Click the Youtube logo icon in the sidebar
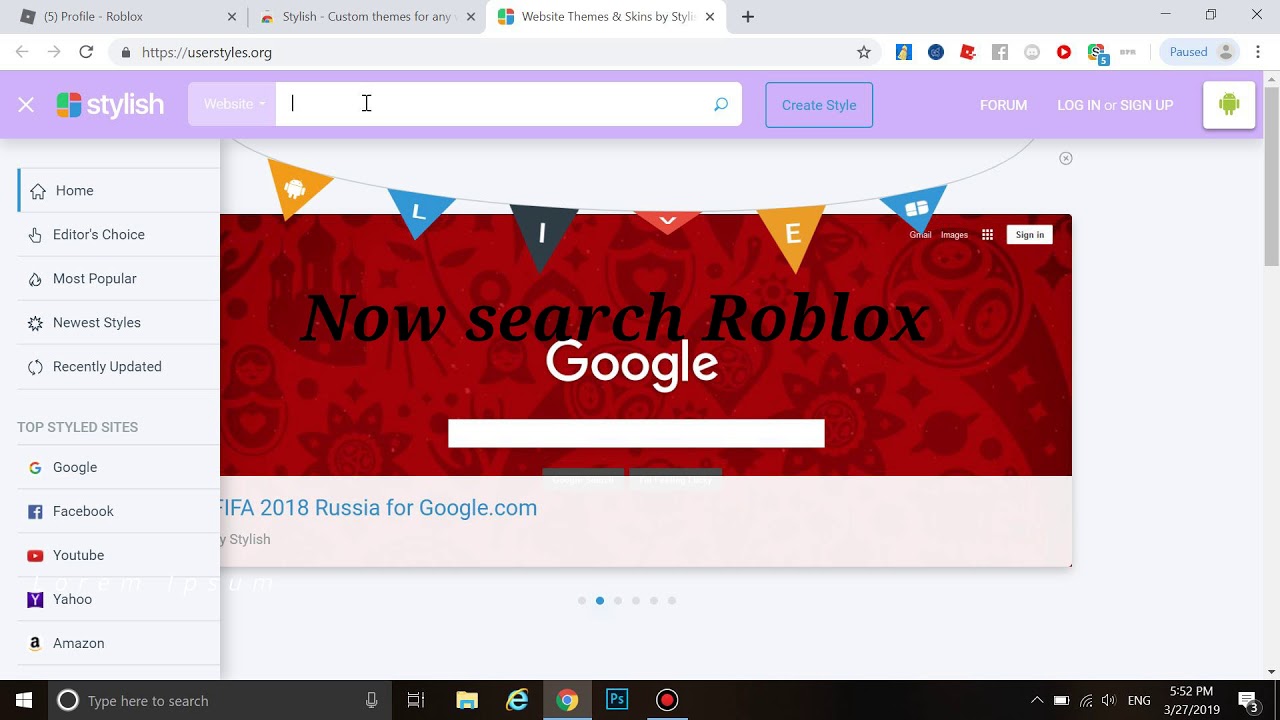The image size is (1280, 720). click(35, 556)
